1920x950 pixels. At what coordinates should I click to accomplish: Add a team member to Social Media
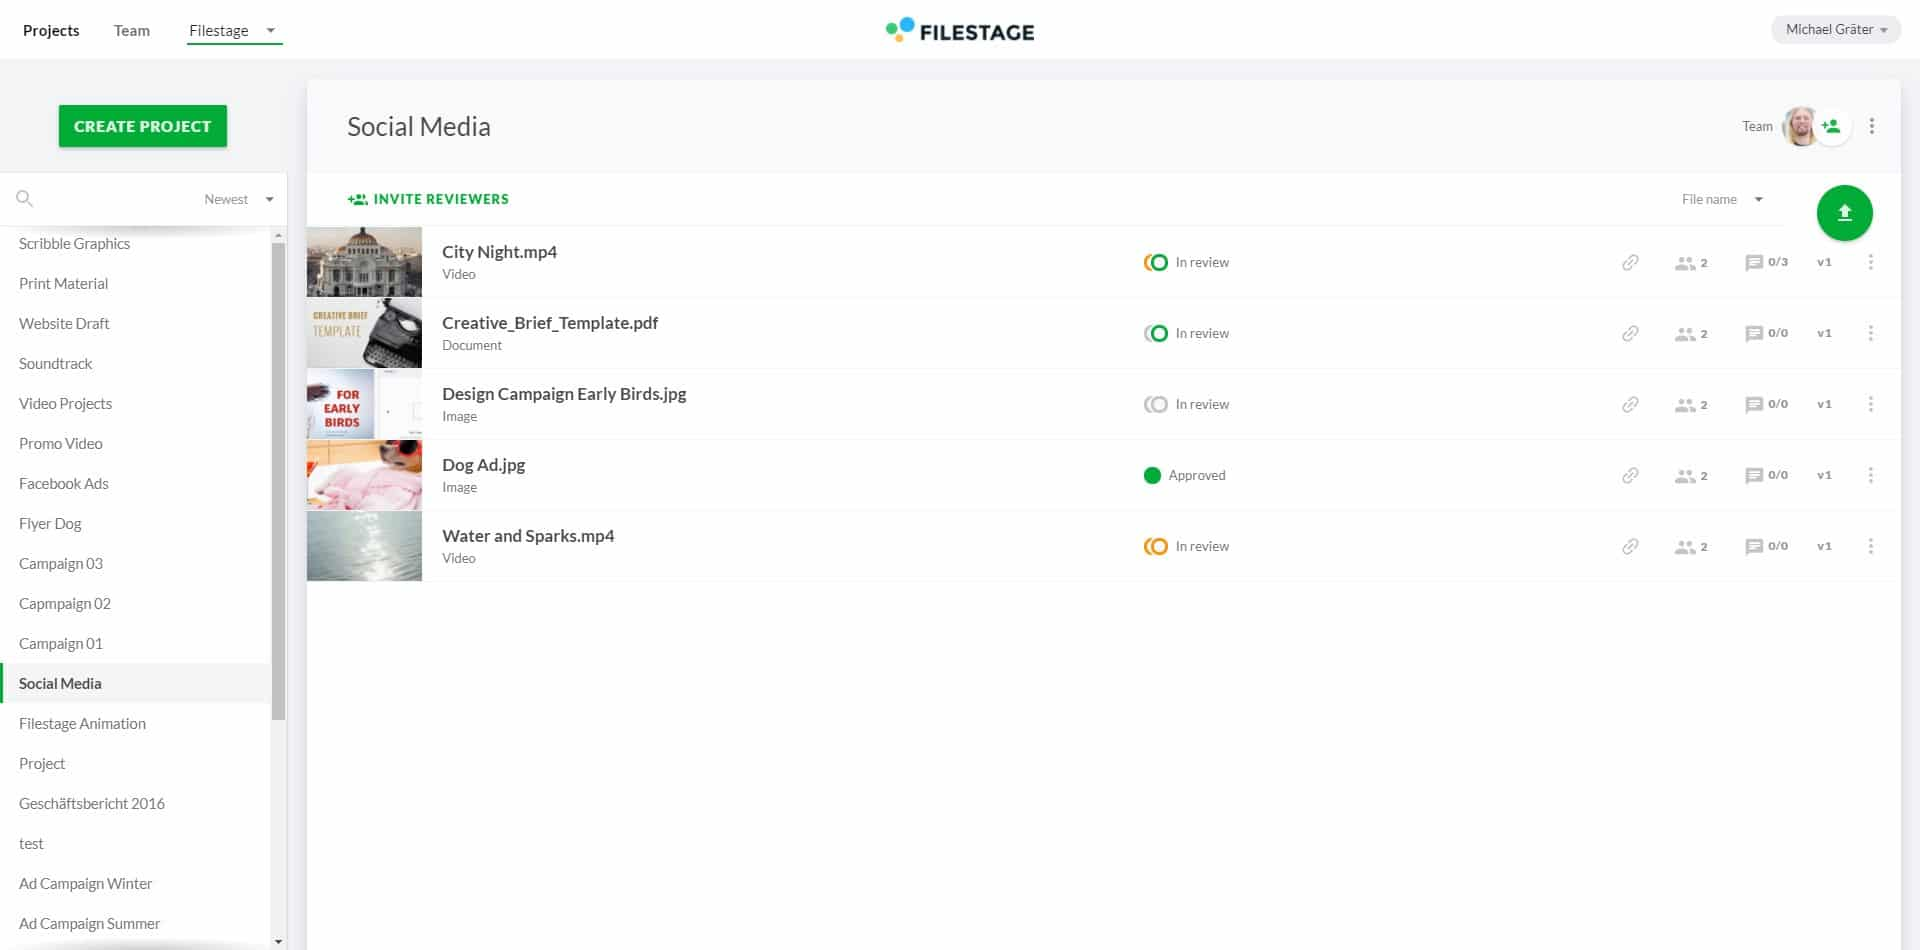[1831, 126]
